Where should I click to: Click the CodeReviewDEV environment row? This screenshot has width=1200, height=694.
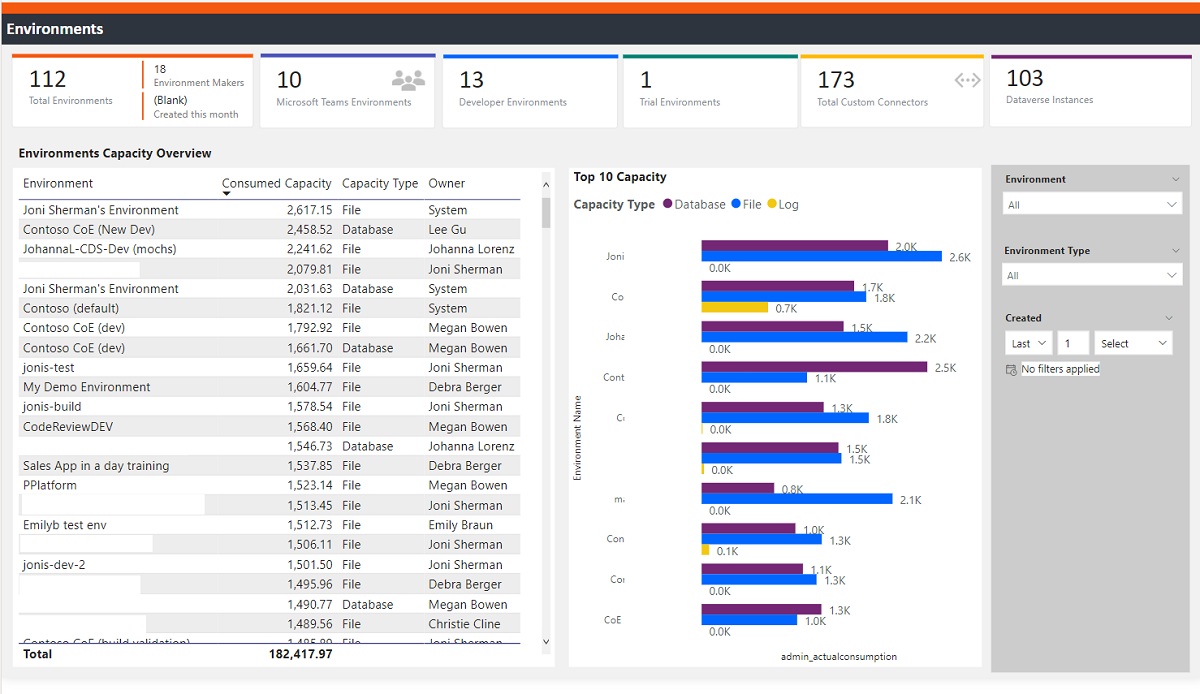[x=270, y=426]
